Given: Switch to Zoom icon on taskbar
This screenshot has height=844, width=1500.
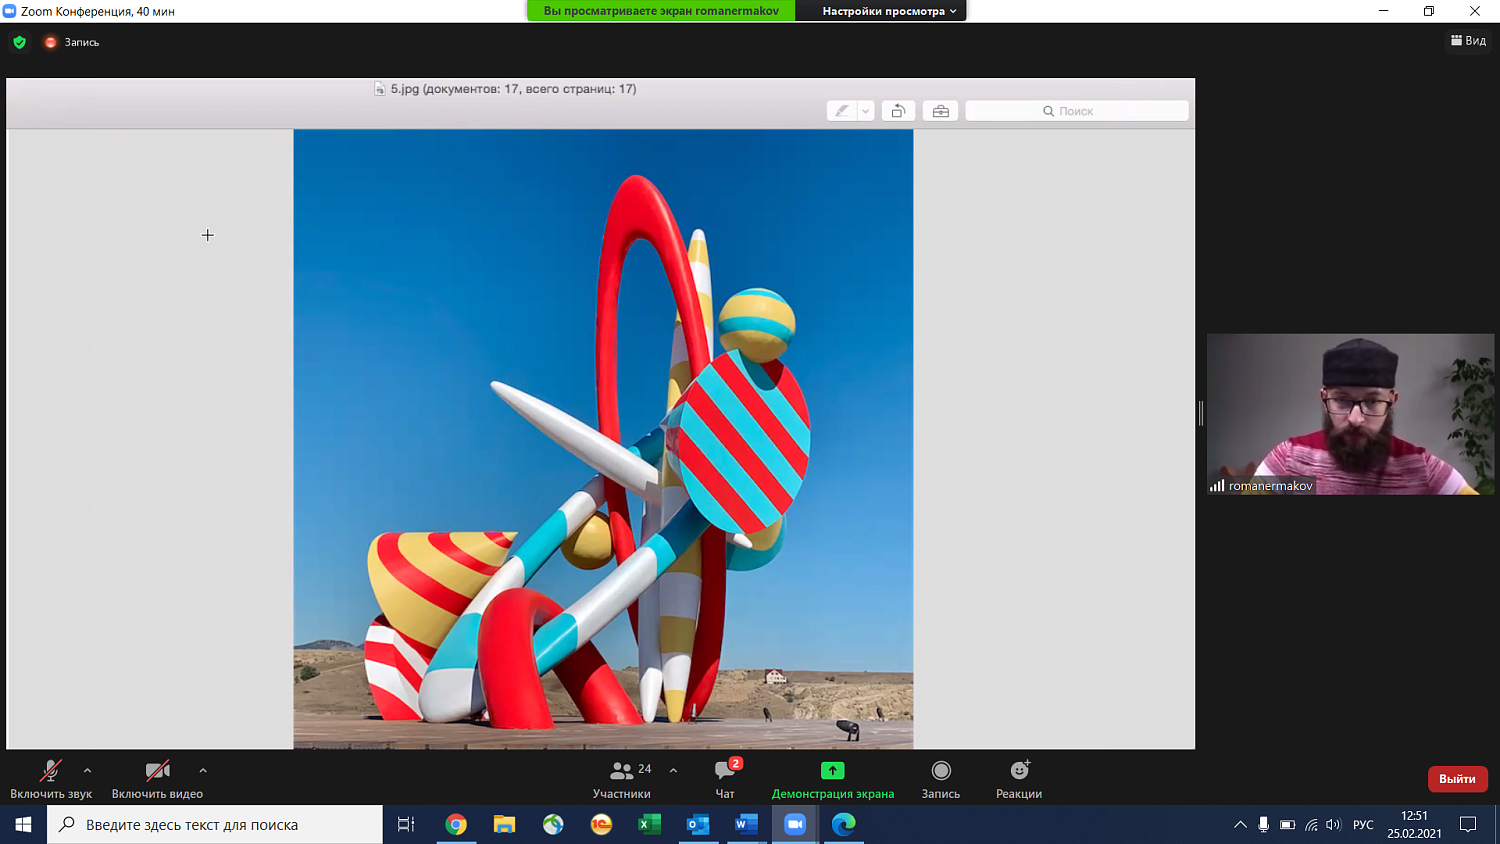Looking at the screenshot, I should coord(795,824).
